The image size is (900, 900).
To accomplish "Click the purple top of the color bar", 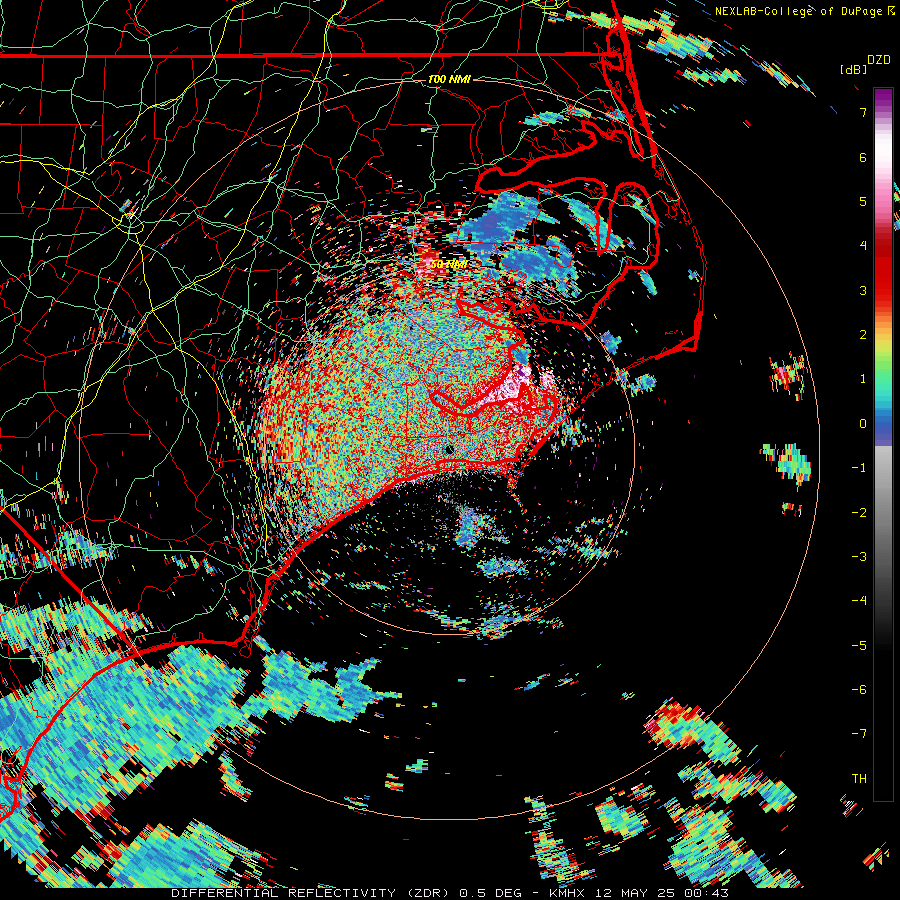I will tap(883, 99).
